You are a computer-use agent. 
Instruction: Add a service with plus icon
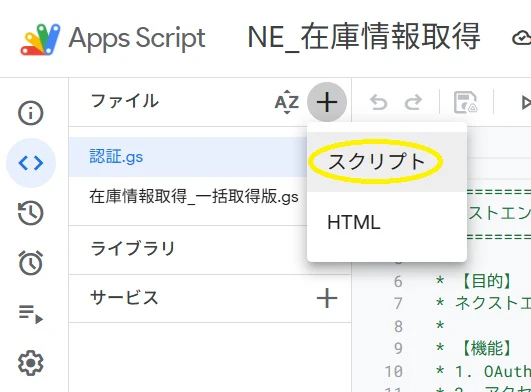(x=327, y=298)
